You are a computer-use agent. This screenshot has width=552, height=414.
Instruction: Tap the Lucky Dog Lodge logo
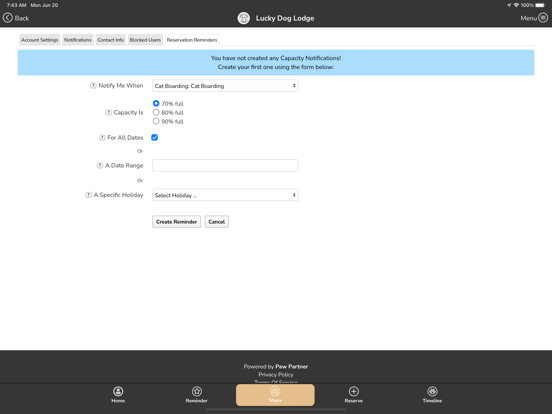[244, 18]
